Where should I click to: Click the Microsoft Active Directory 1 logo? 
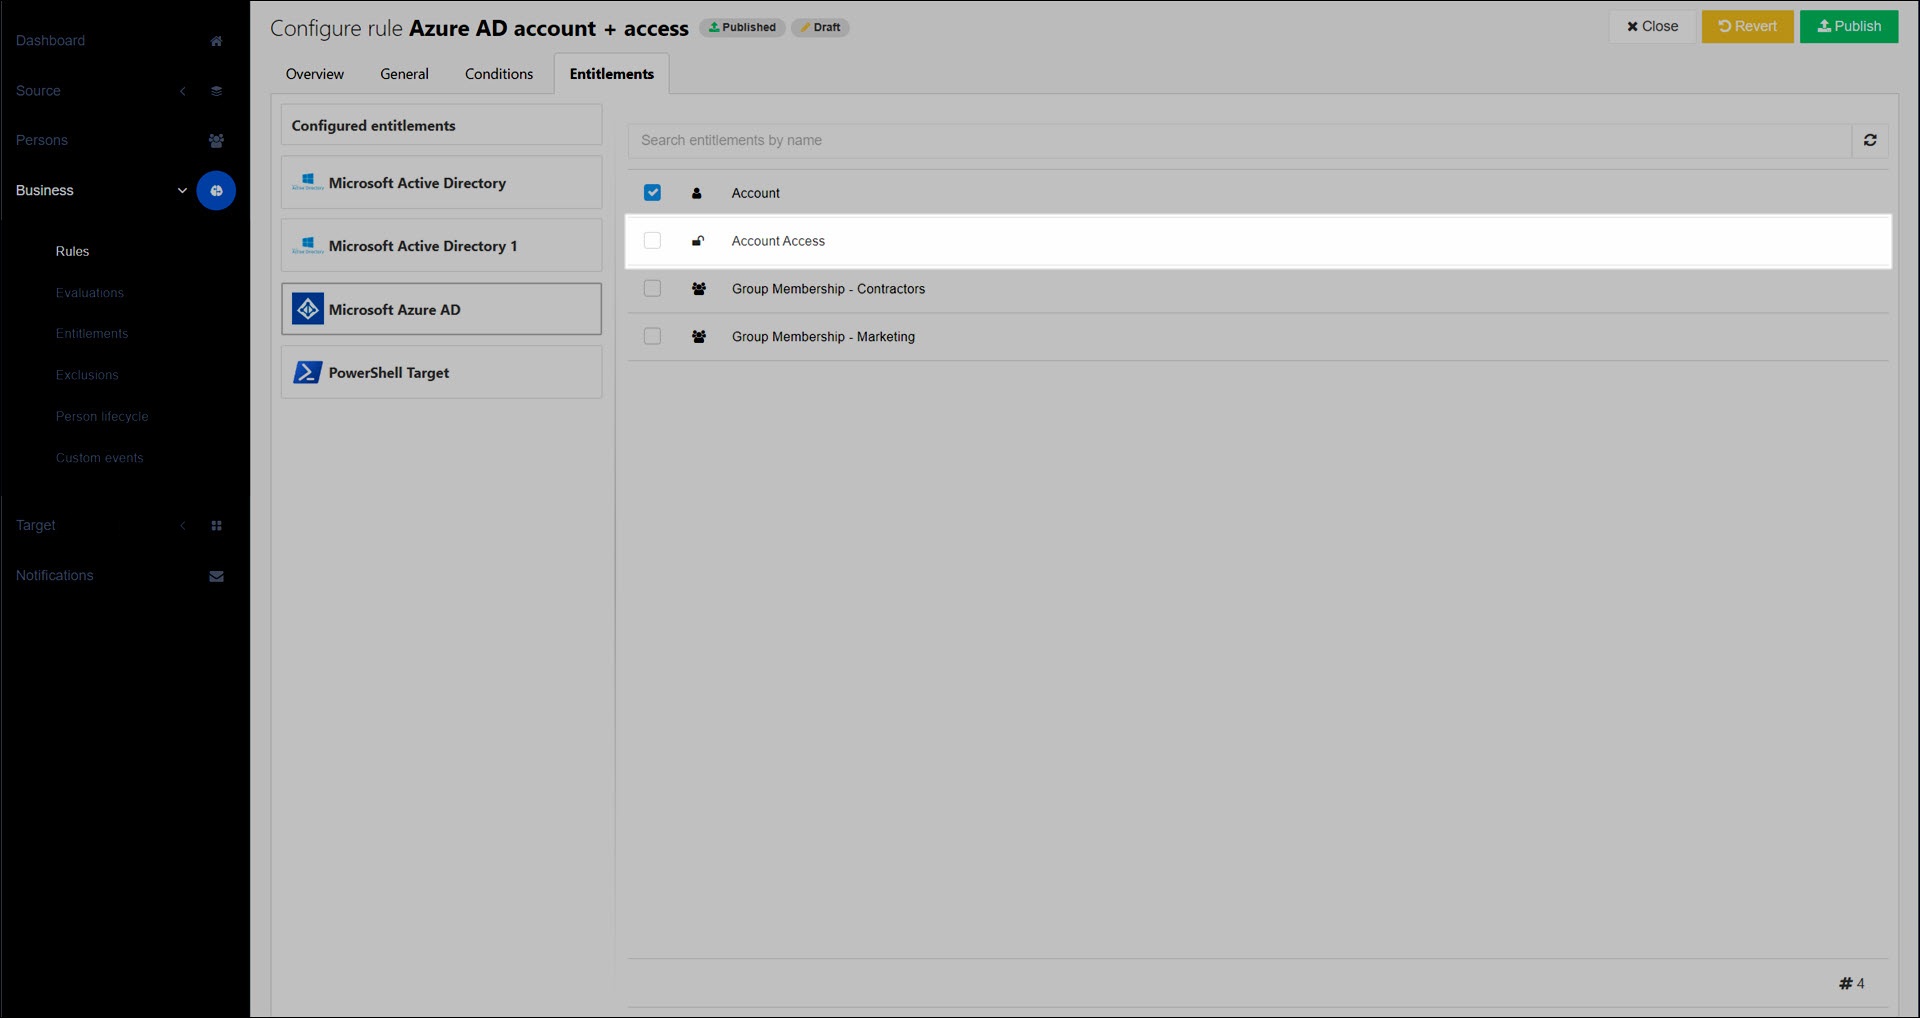307,246
